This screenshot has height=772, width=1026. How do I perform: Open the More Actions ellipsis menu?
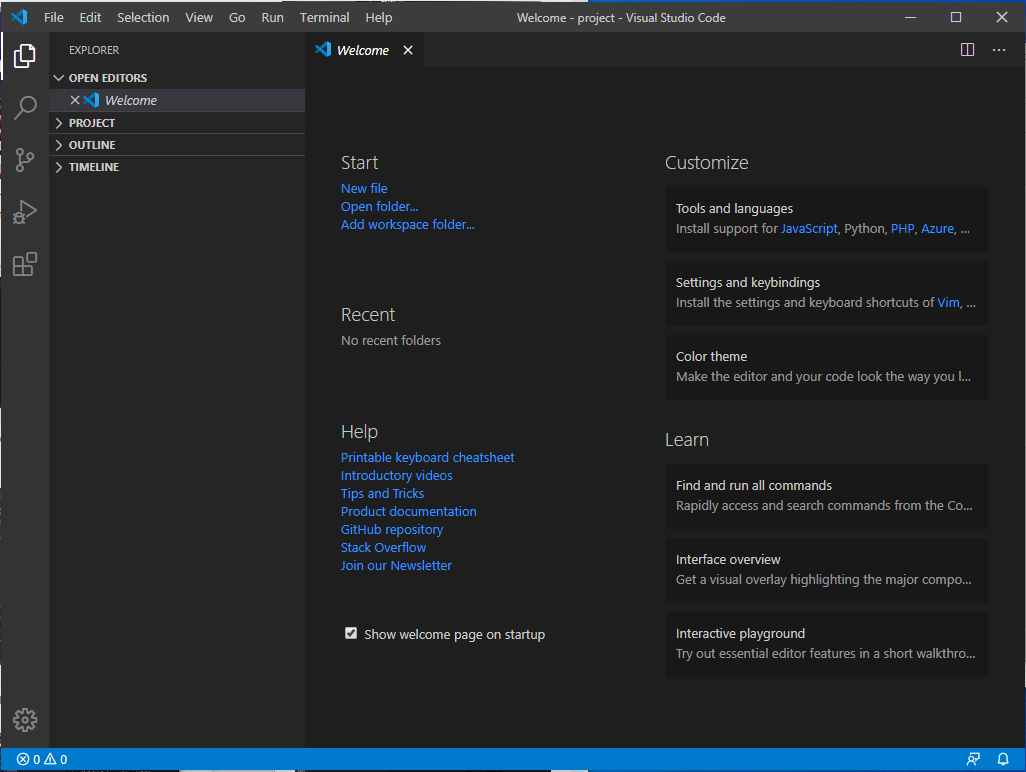click(999, 50)
